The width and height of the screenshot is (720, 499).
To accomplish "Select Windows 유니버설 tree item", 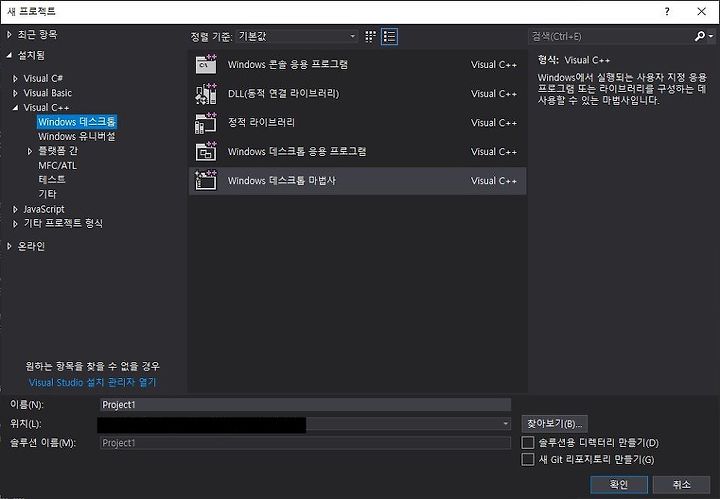I will point(77,136).
